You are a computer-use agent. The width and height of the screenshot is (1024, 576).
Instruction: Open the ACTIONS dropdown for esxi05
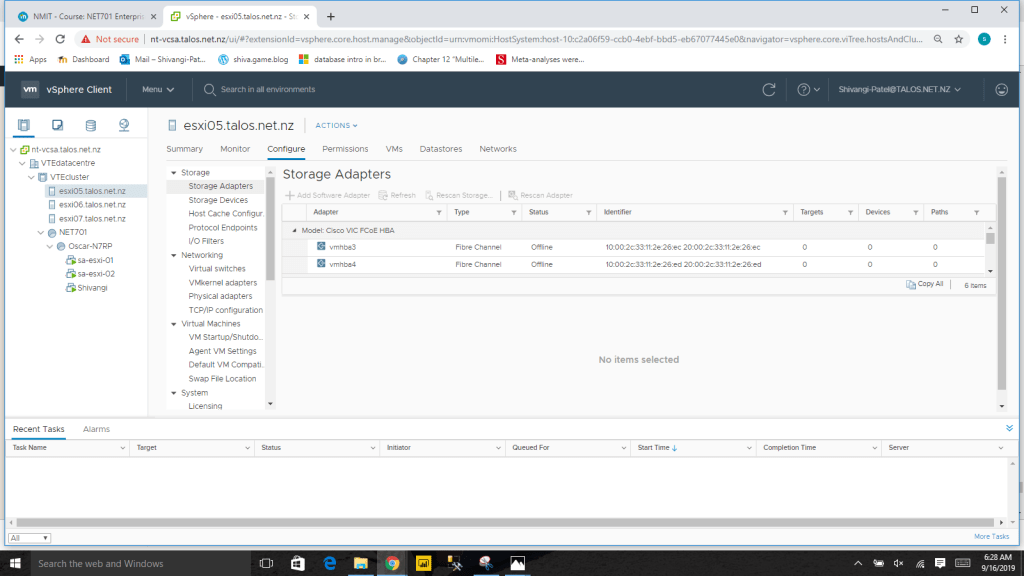(x=336, y=126)
